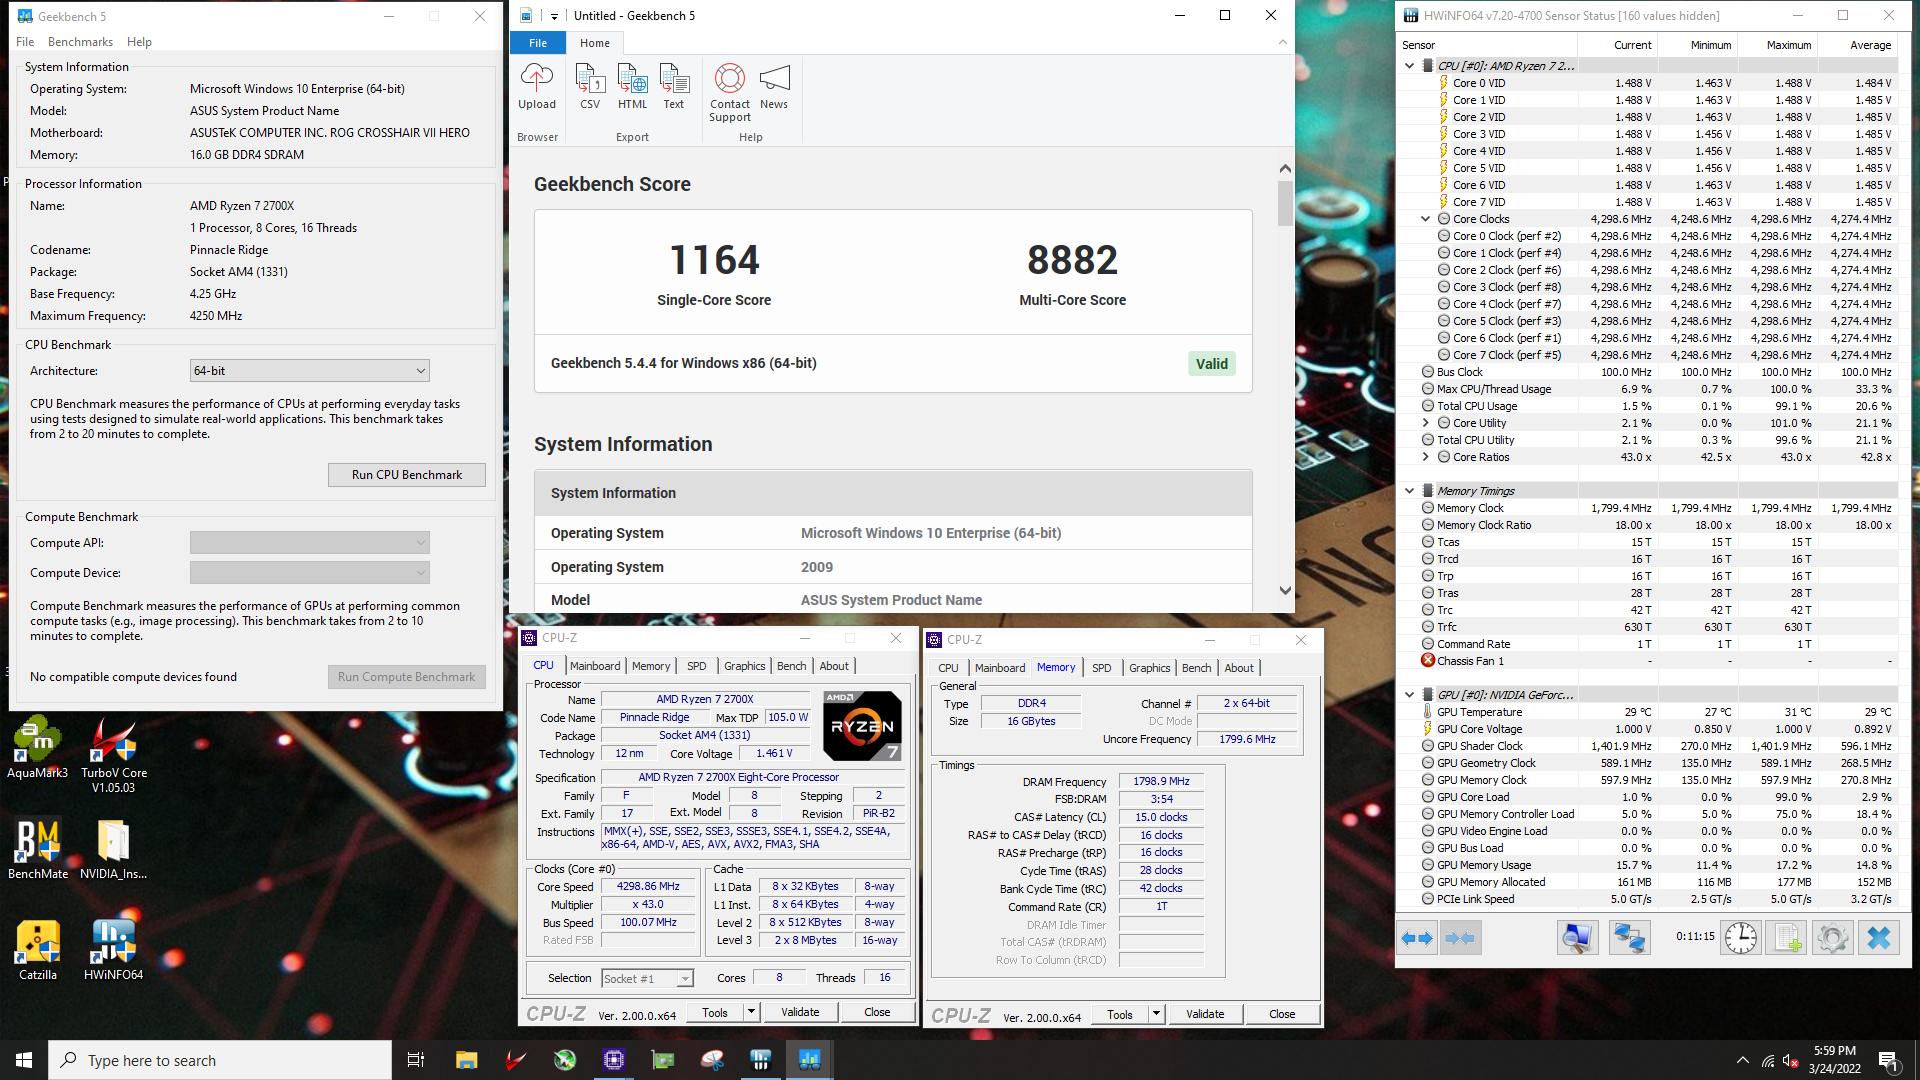Export results using the HTML icon
Screen dimensions: 1920x1080
pos(632,86)
